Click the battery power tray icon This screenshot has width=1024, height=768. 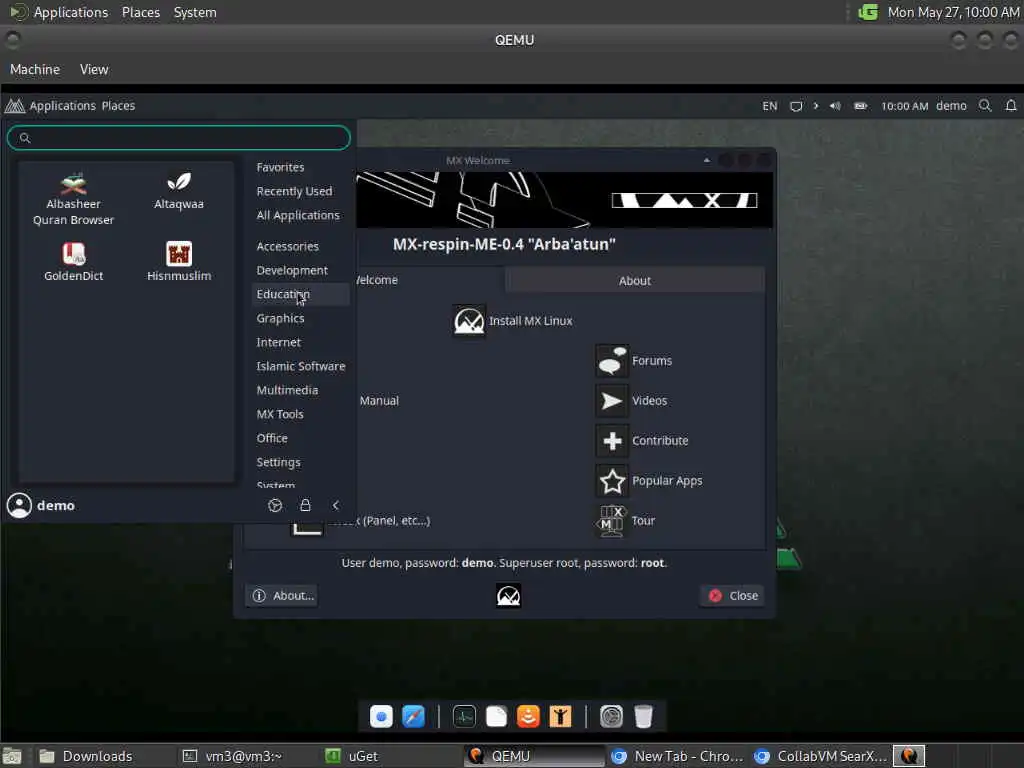pyautogui.click(x=861, y=106)
